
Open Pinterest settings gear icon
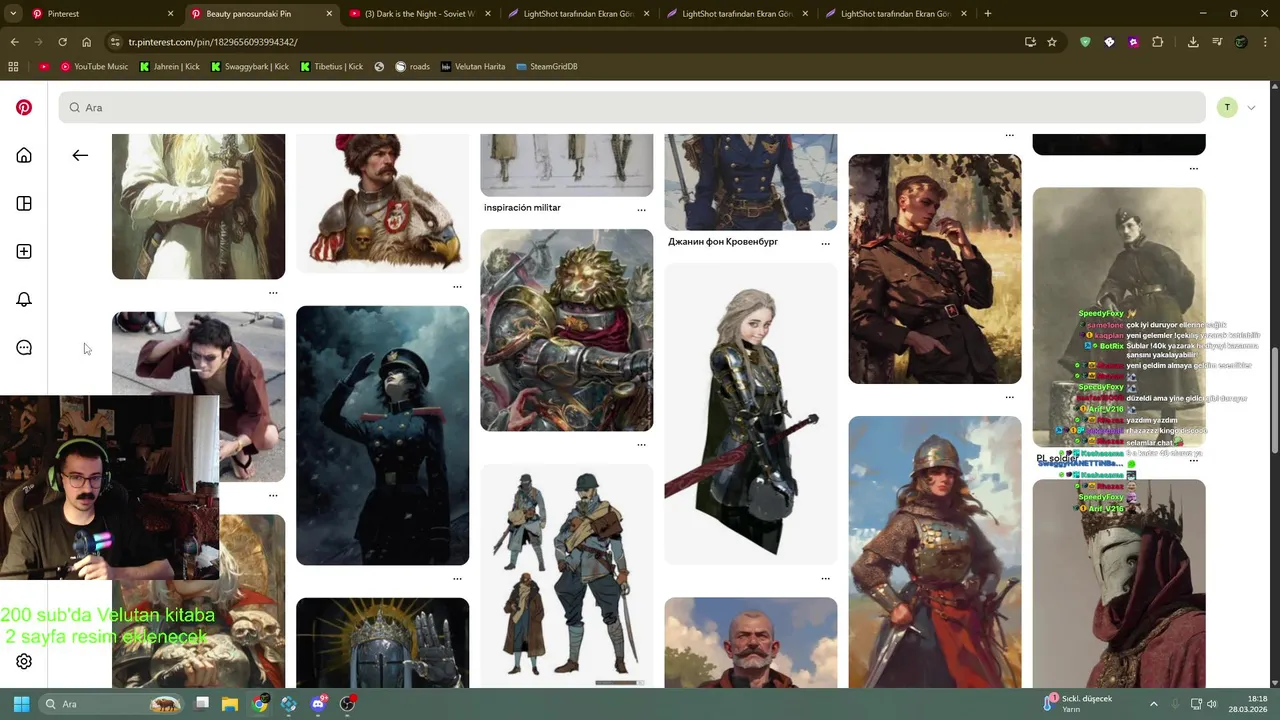[x=24, y=661]
